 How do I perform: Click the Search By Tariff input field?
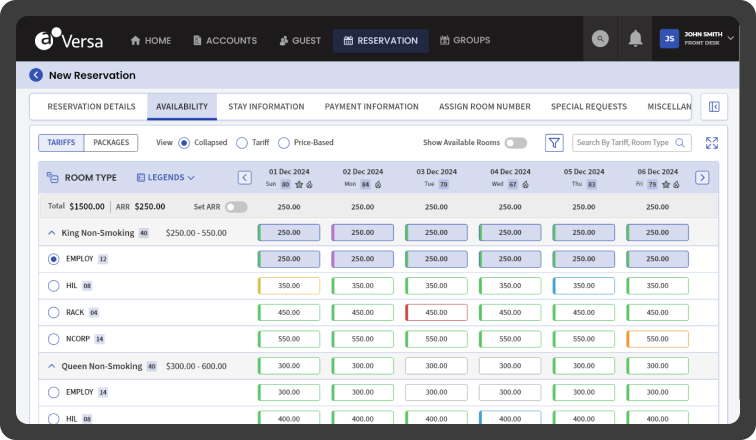[x=624, y=143]
